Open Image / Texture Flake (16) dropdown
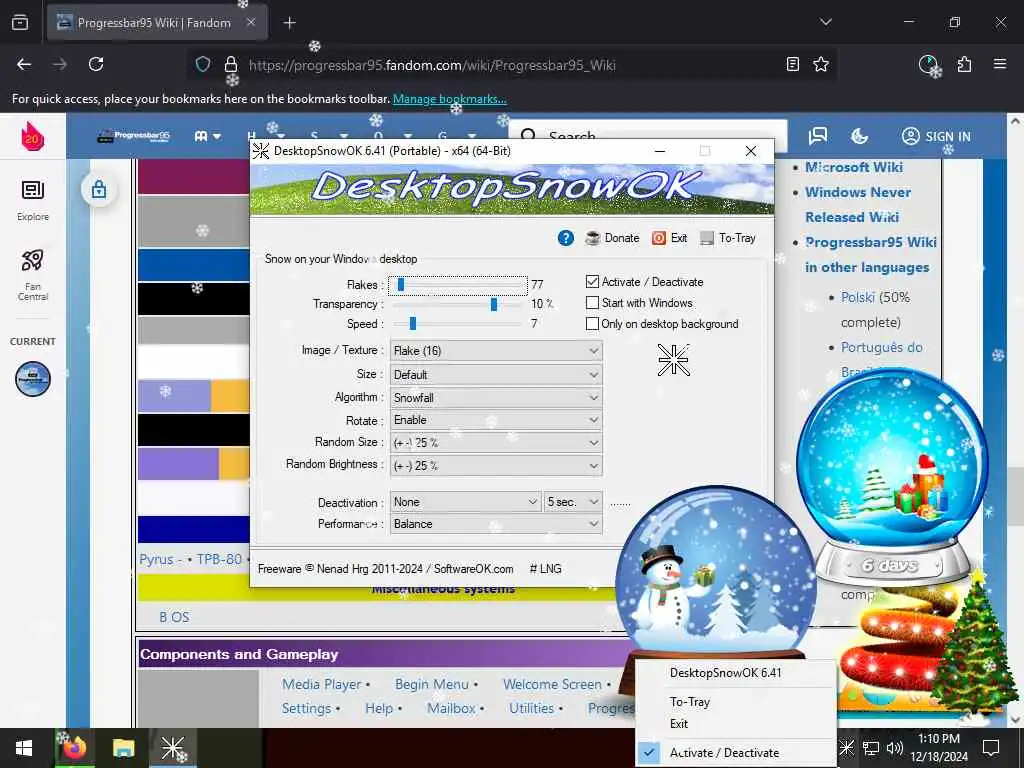The height and width of the screenshot is (768, 1024). pos(496,351)
